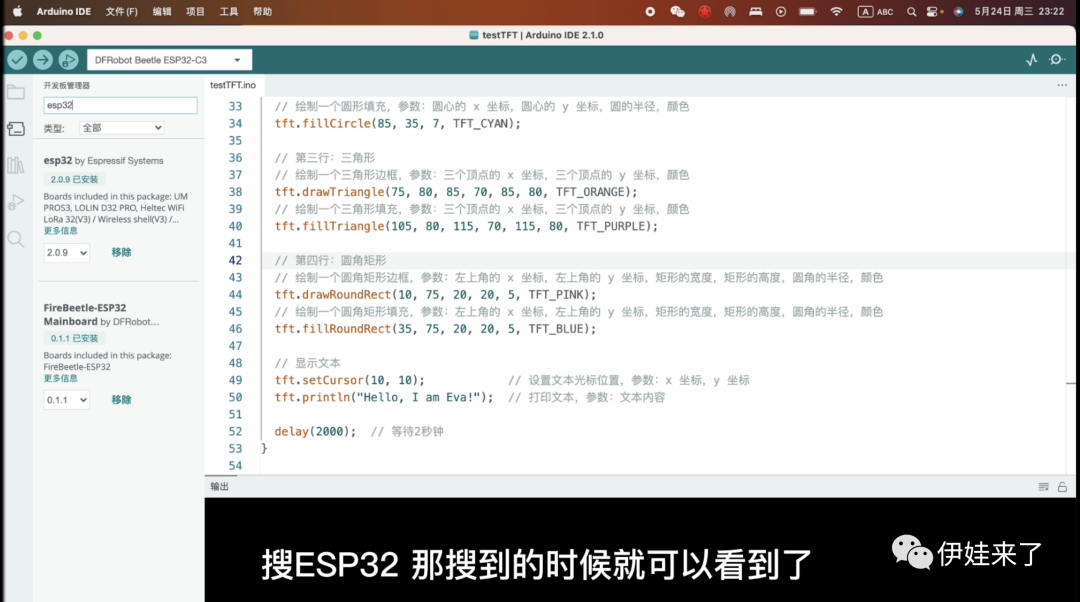Clear the output panel with lines icon
The width and height of the screenshot is (1080, 602).
coord(1044,487)
